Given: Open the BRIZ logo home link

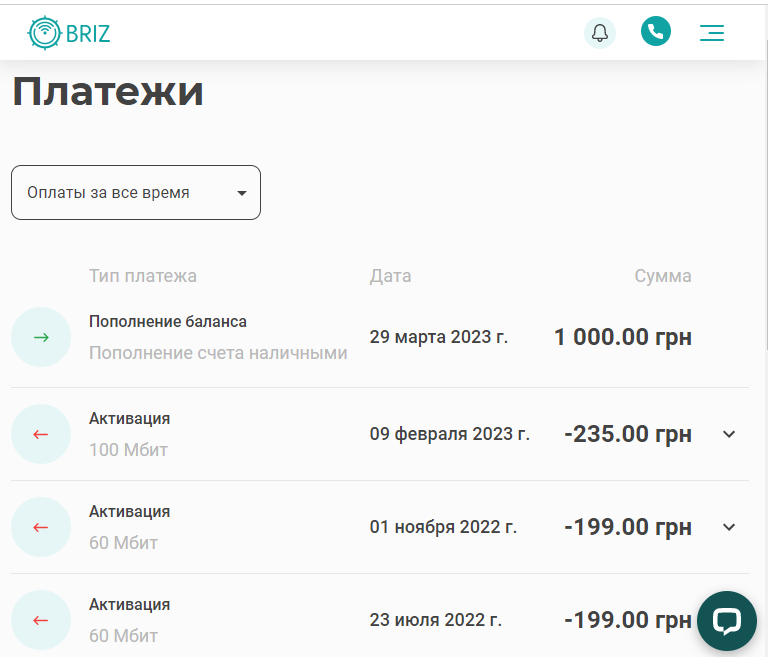Looking at the screenshot, I should pyautogui.click(x=69, y=33).
